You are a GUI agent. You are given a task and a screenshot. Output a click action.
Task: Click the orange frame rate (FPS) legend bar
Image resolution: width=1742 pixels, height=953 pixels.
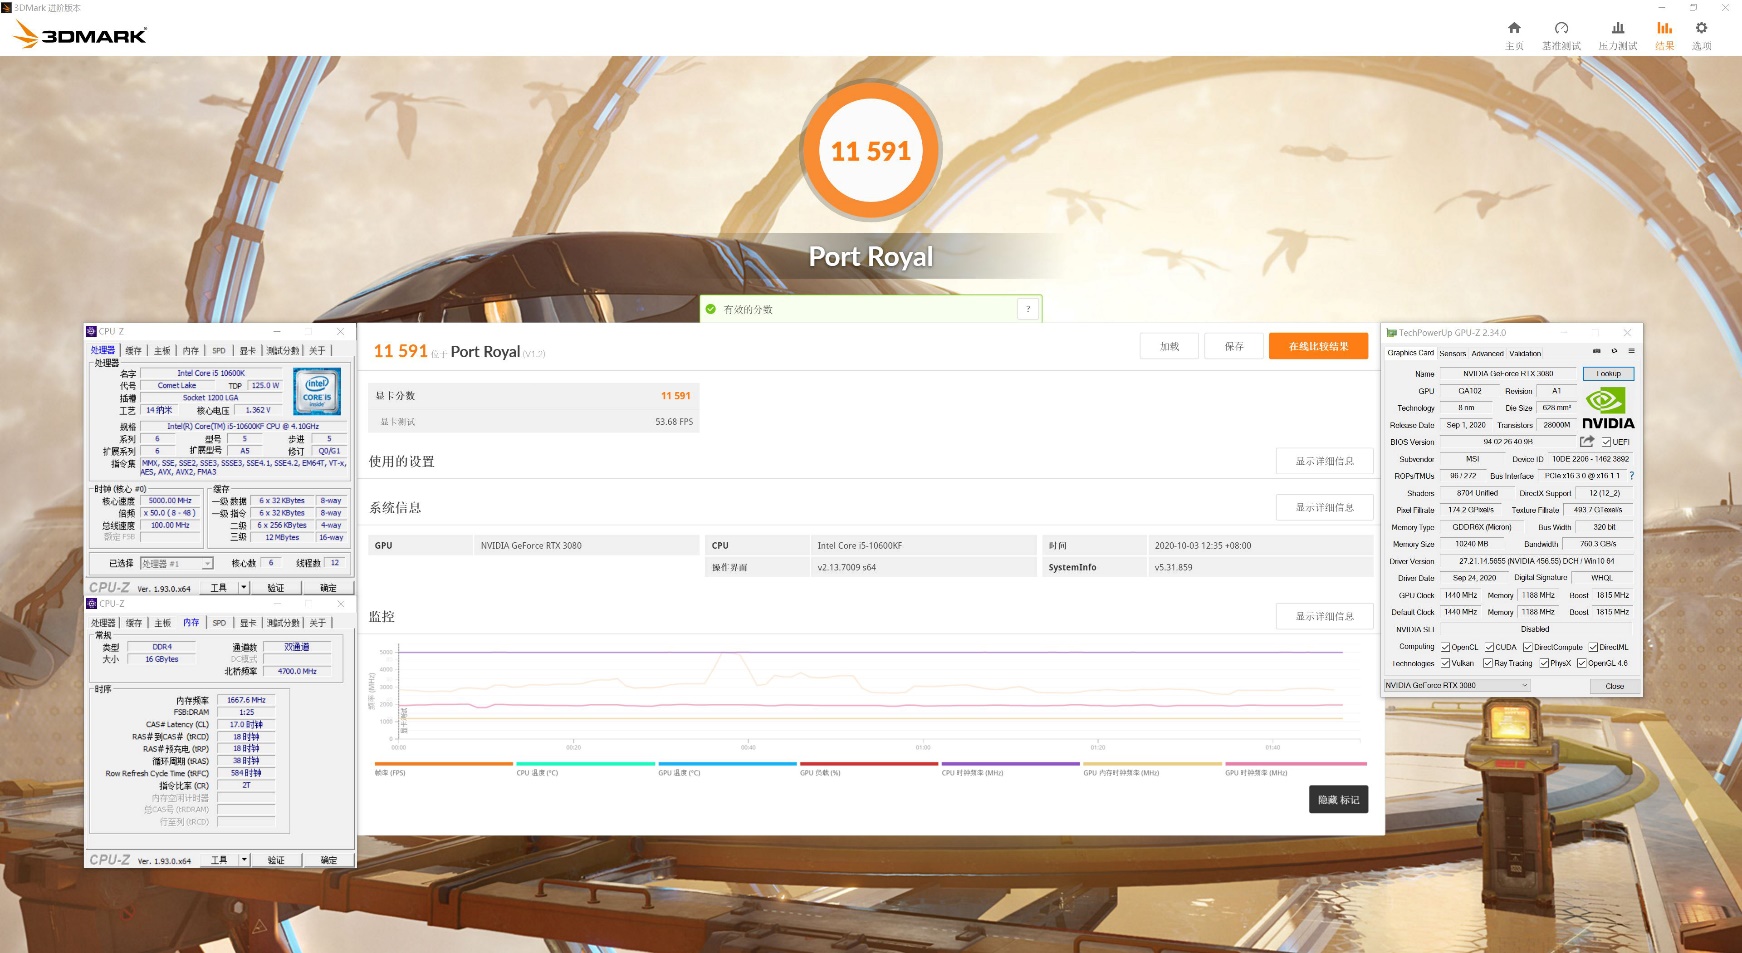[x=444, y=764]
